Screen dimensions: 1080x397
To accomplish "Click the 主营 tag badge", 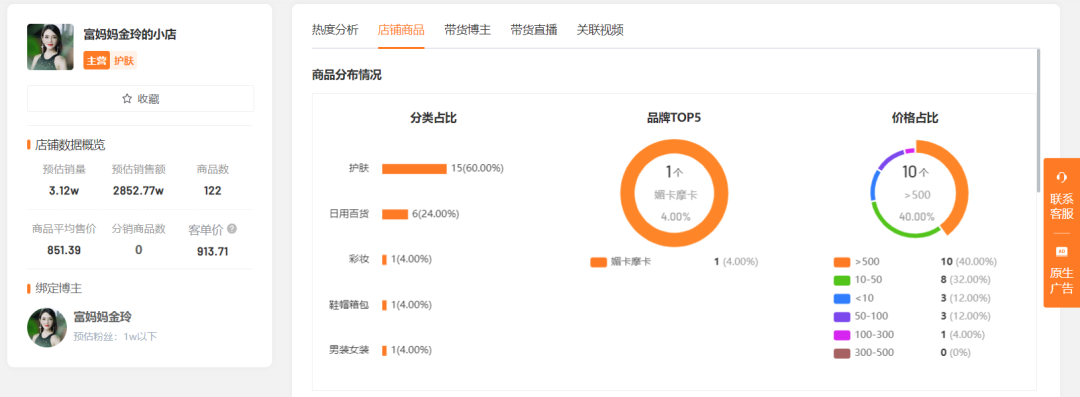I will 96,61.
